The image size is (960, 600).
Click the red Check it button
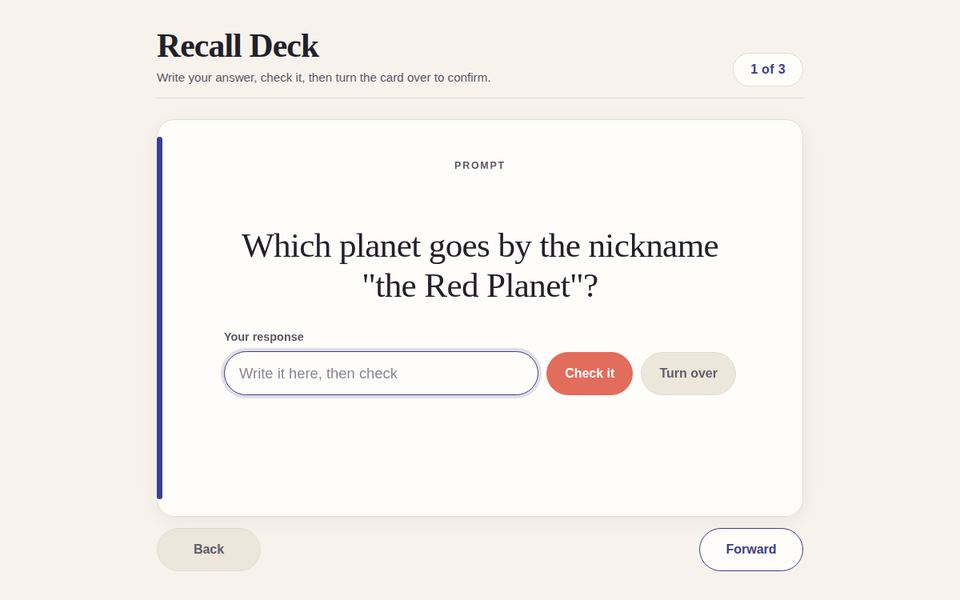pyautogui.click(x=589, y=373)
